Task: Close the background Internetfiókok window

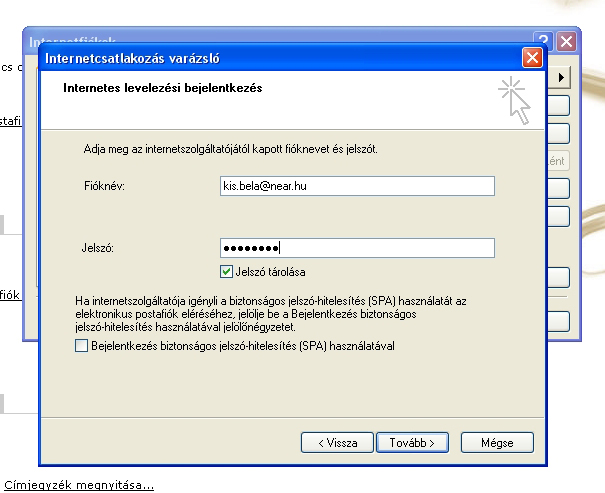Action: tap(567, 42)
